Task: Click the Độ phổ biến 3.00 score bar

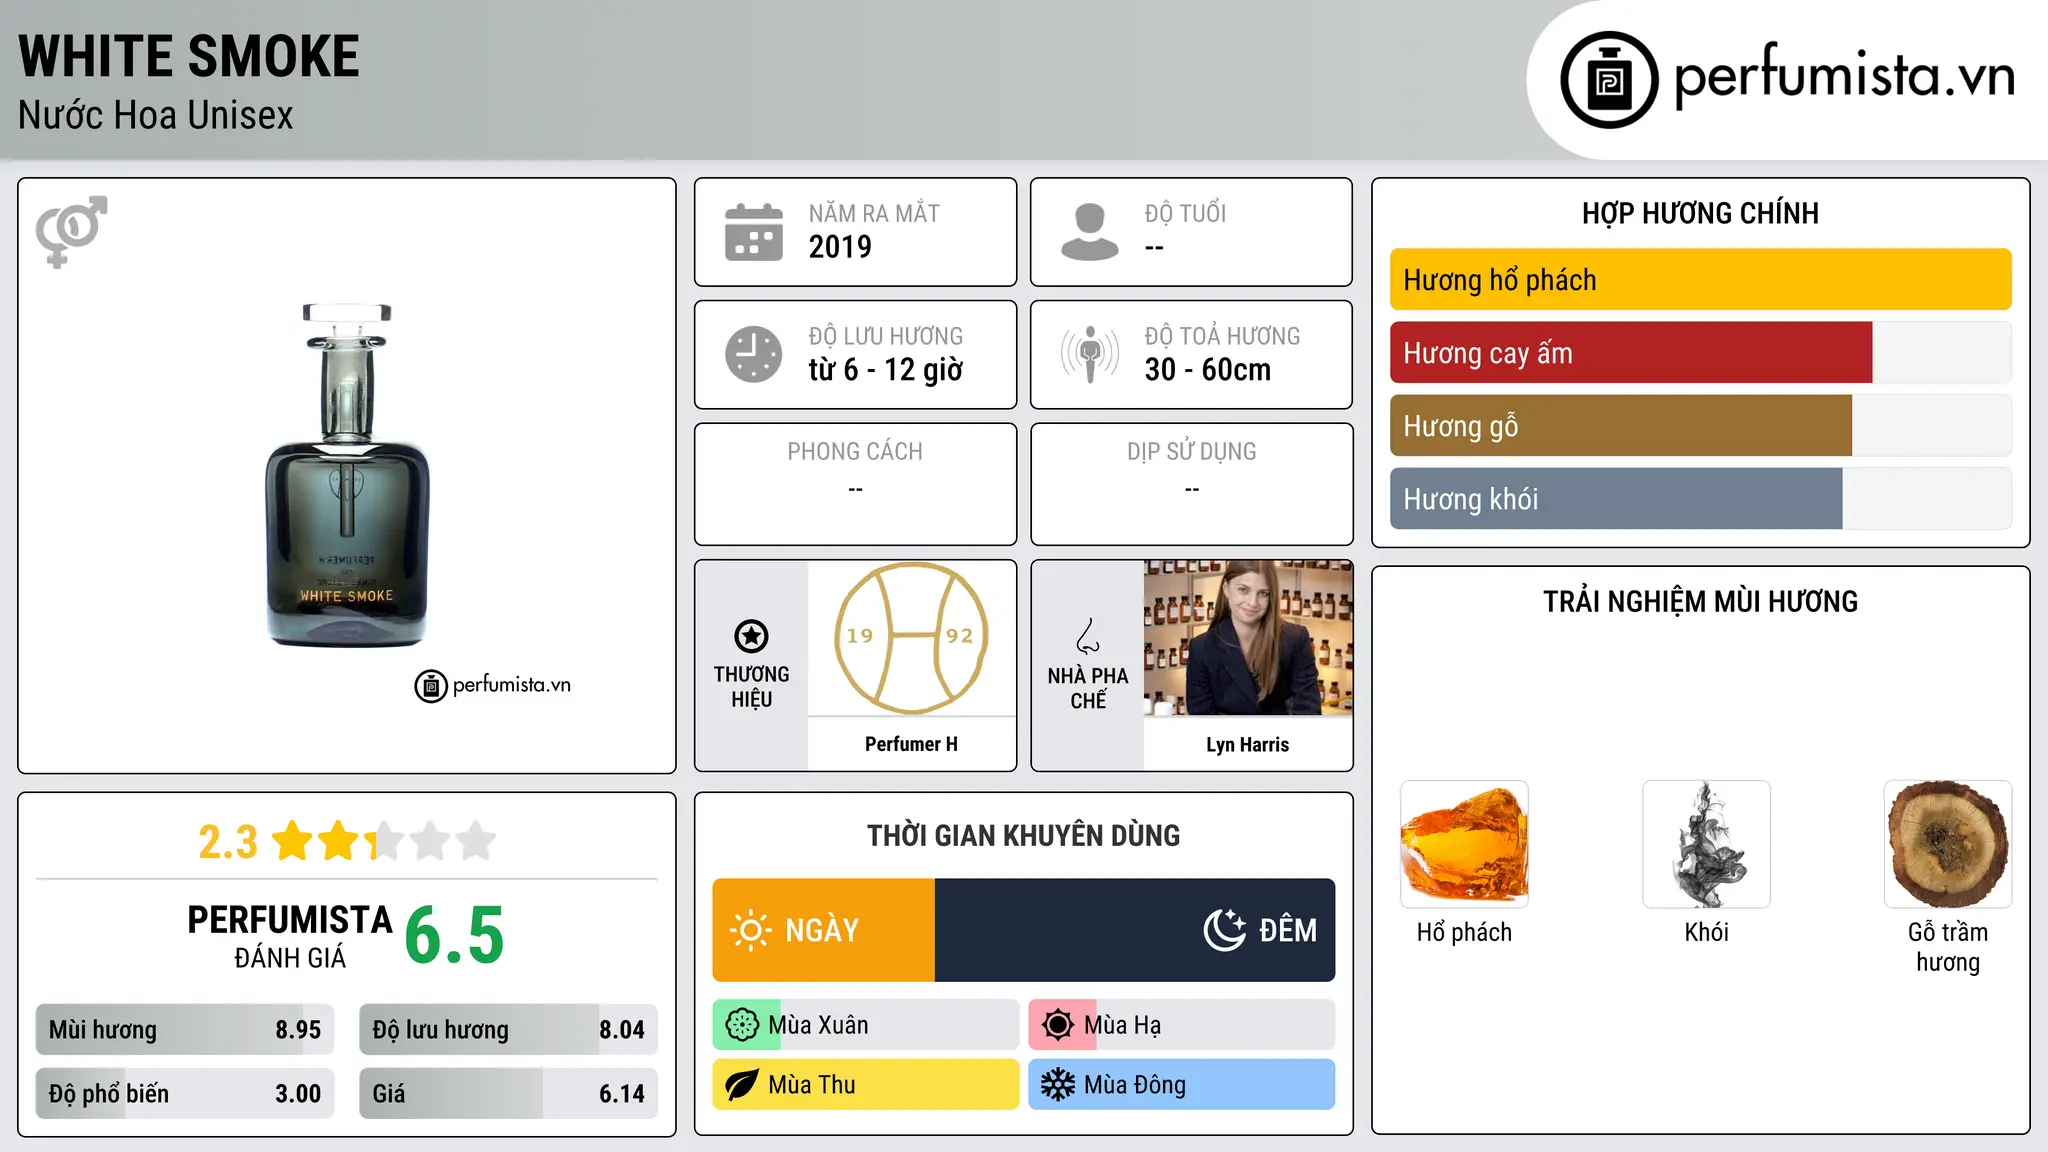Action: pyautogui.click(x=185, y=1094)
